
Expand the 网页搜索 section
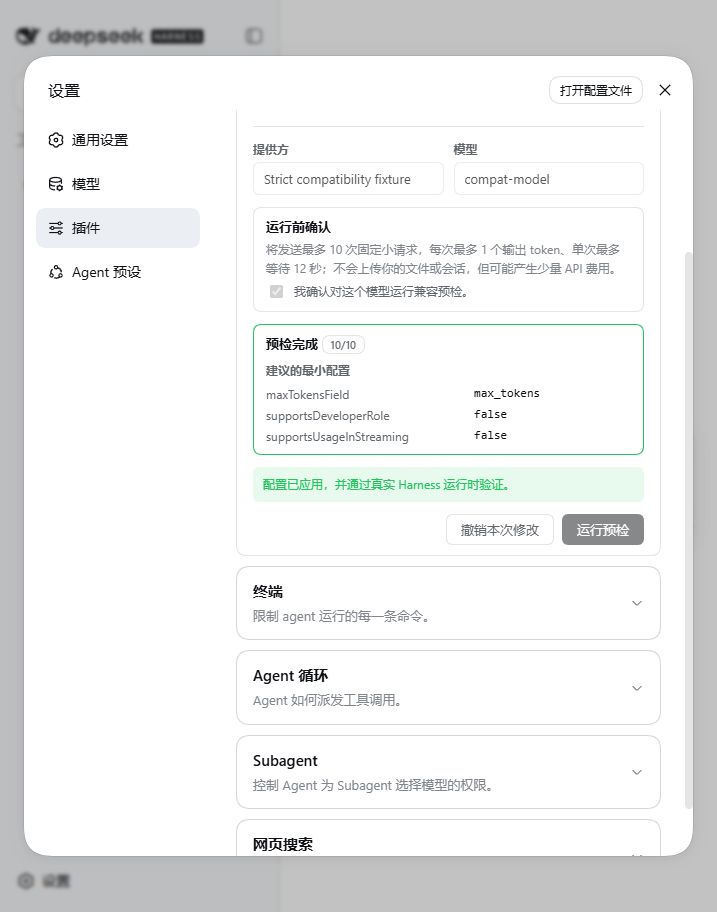pos(448,838)
